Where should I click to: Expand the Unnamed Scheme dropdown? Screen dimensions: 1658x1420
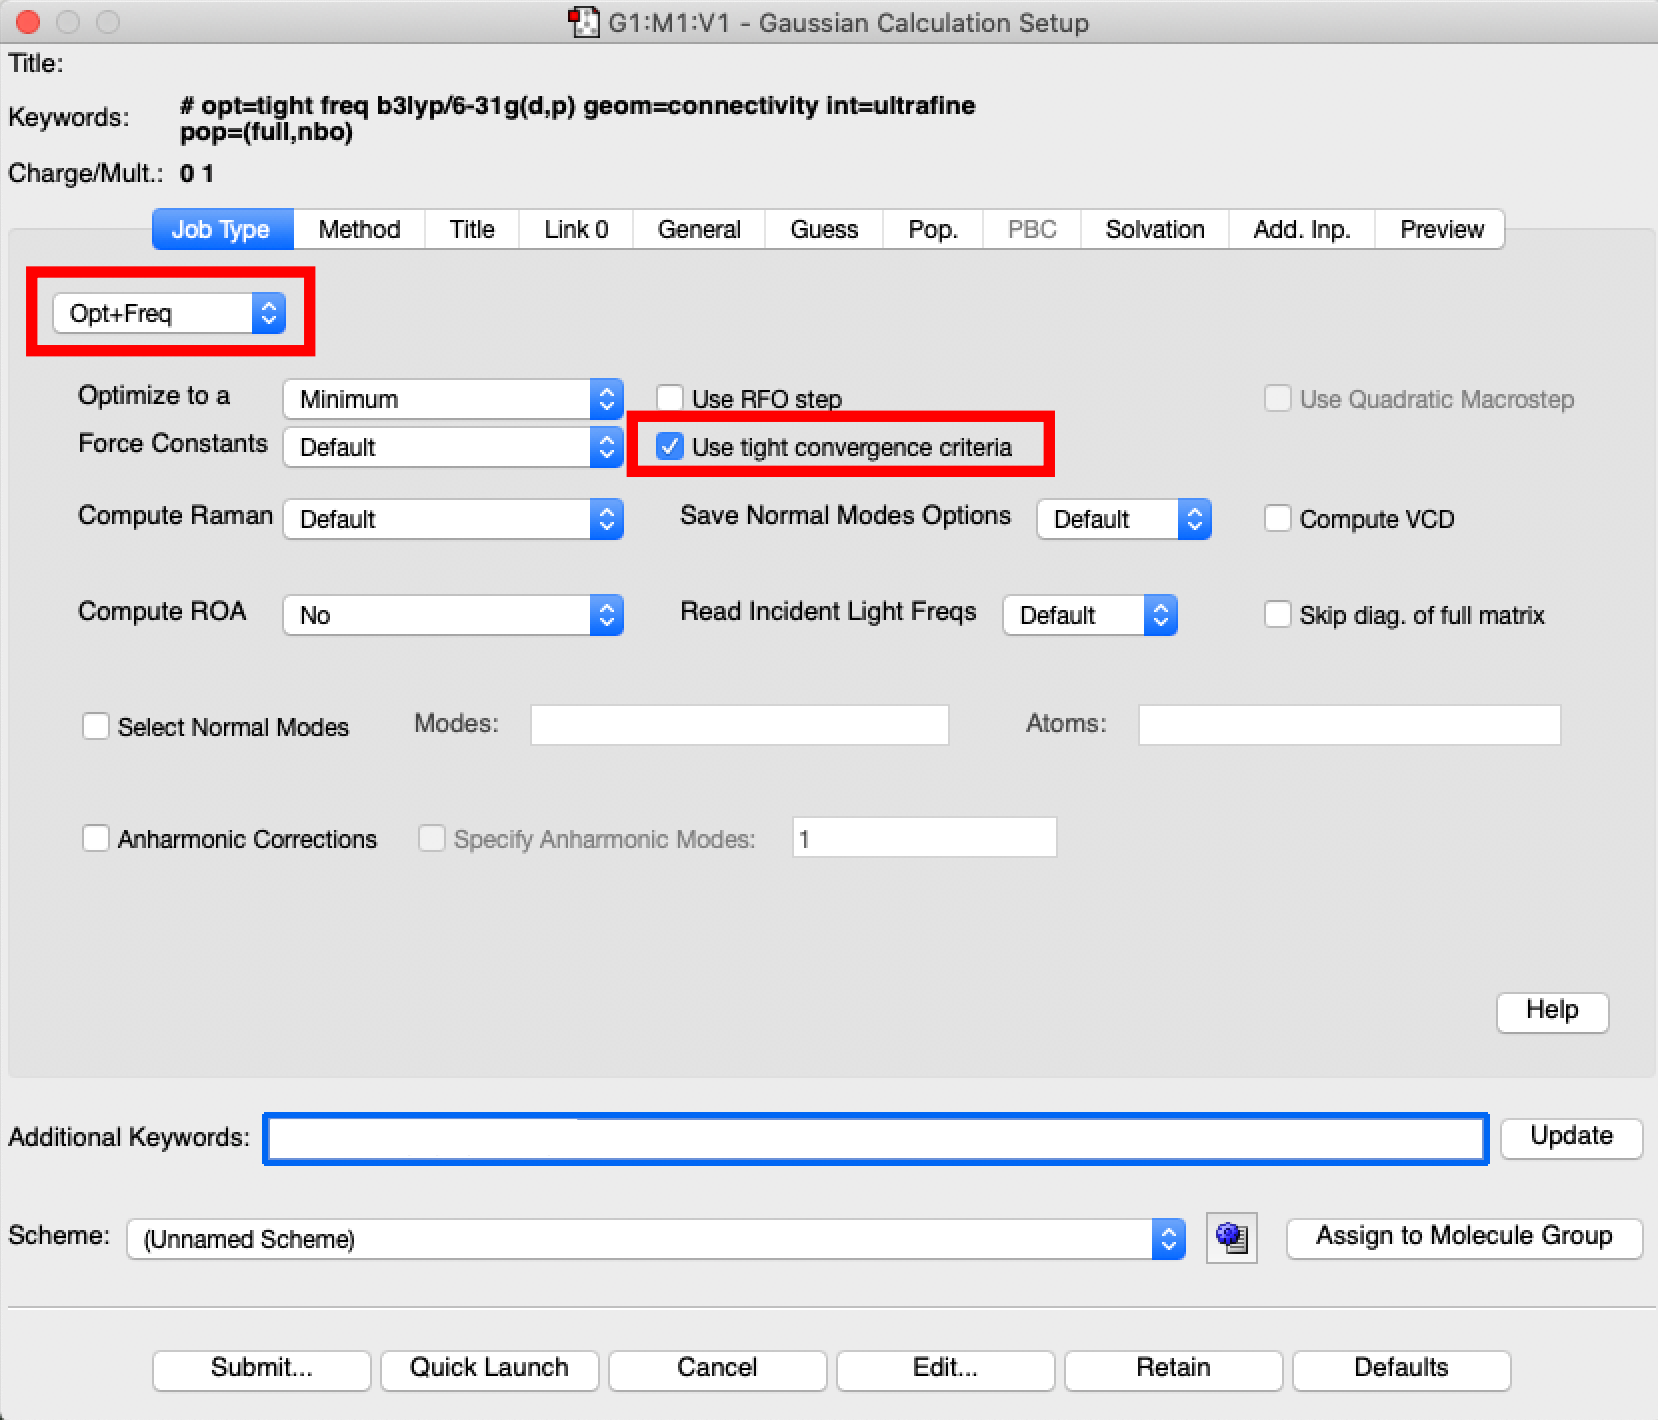click(x=655, y=1239)
